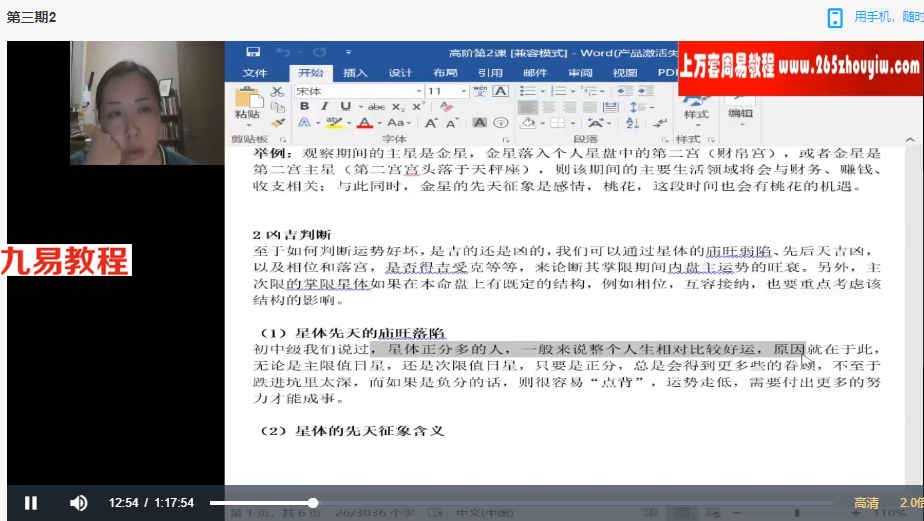The image size is (924, 521).
Task: Switch to the 引用 (References) tab
Action: coord(490,72)
